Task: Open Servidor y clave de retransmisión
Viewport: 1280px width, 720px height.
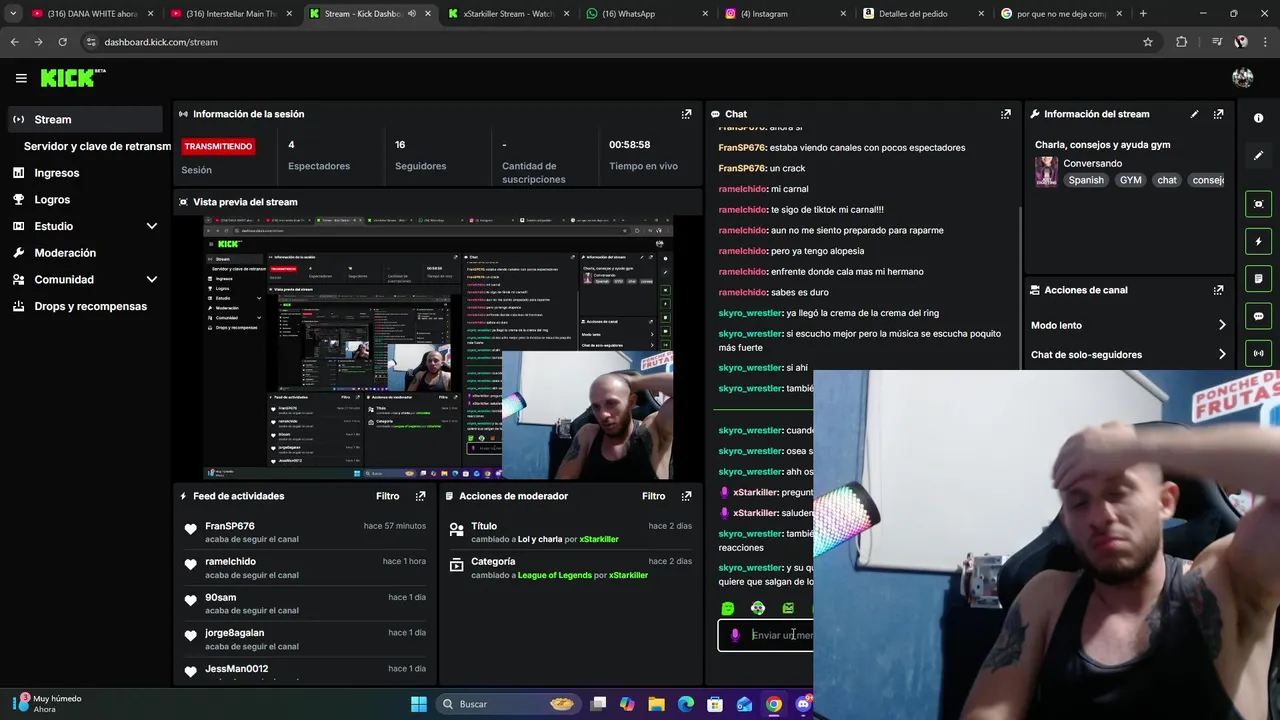Action: pyautogui.click(x=97, y=146)
